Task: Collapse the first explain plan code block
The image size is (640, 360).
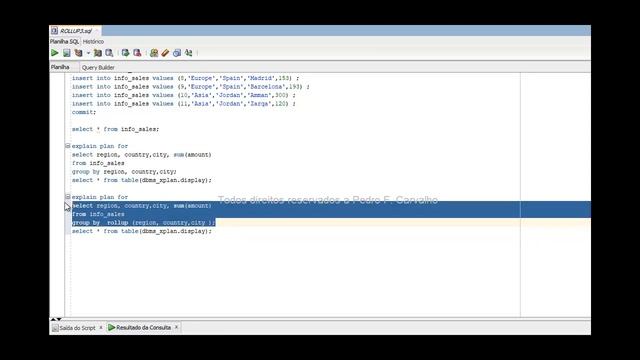Action: click(68, 146)
